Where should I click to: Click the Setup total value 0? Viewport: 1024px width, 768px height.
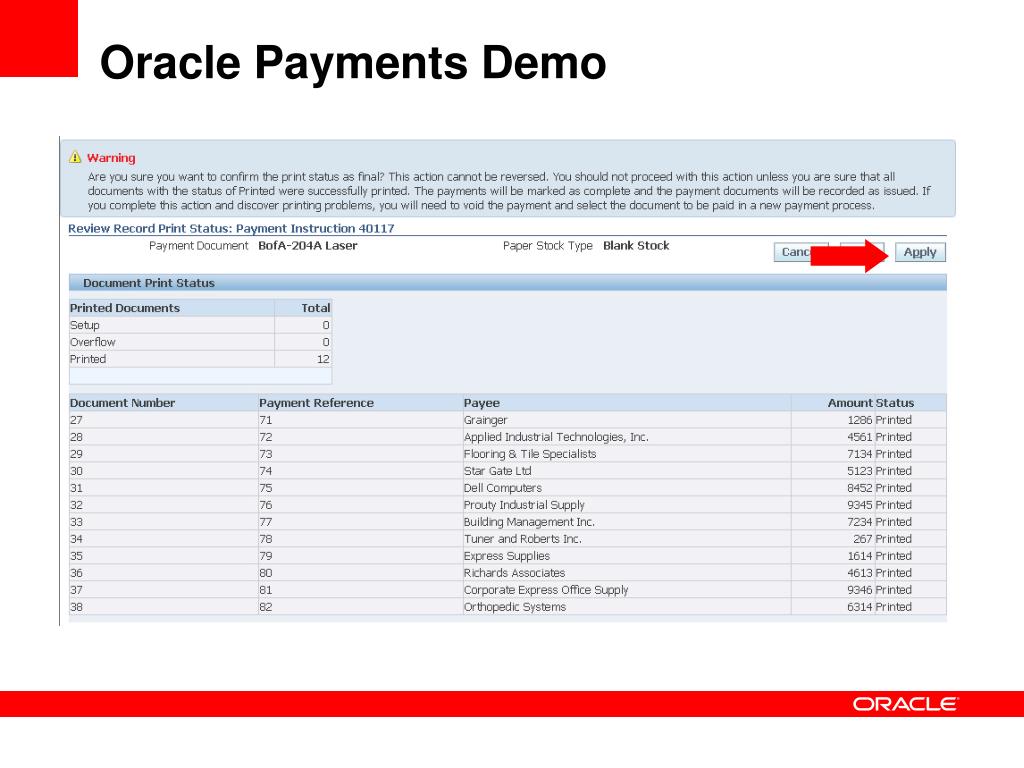coord(326,325)
